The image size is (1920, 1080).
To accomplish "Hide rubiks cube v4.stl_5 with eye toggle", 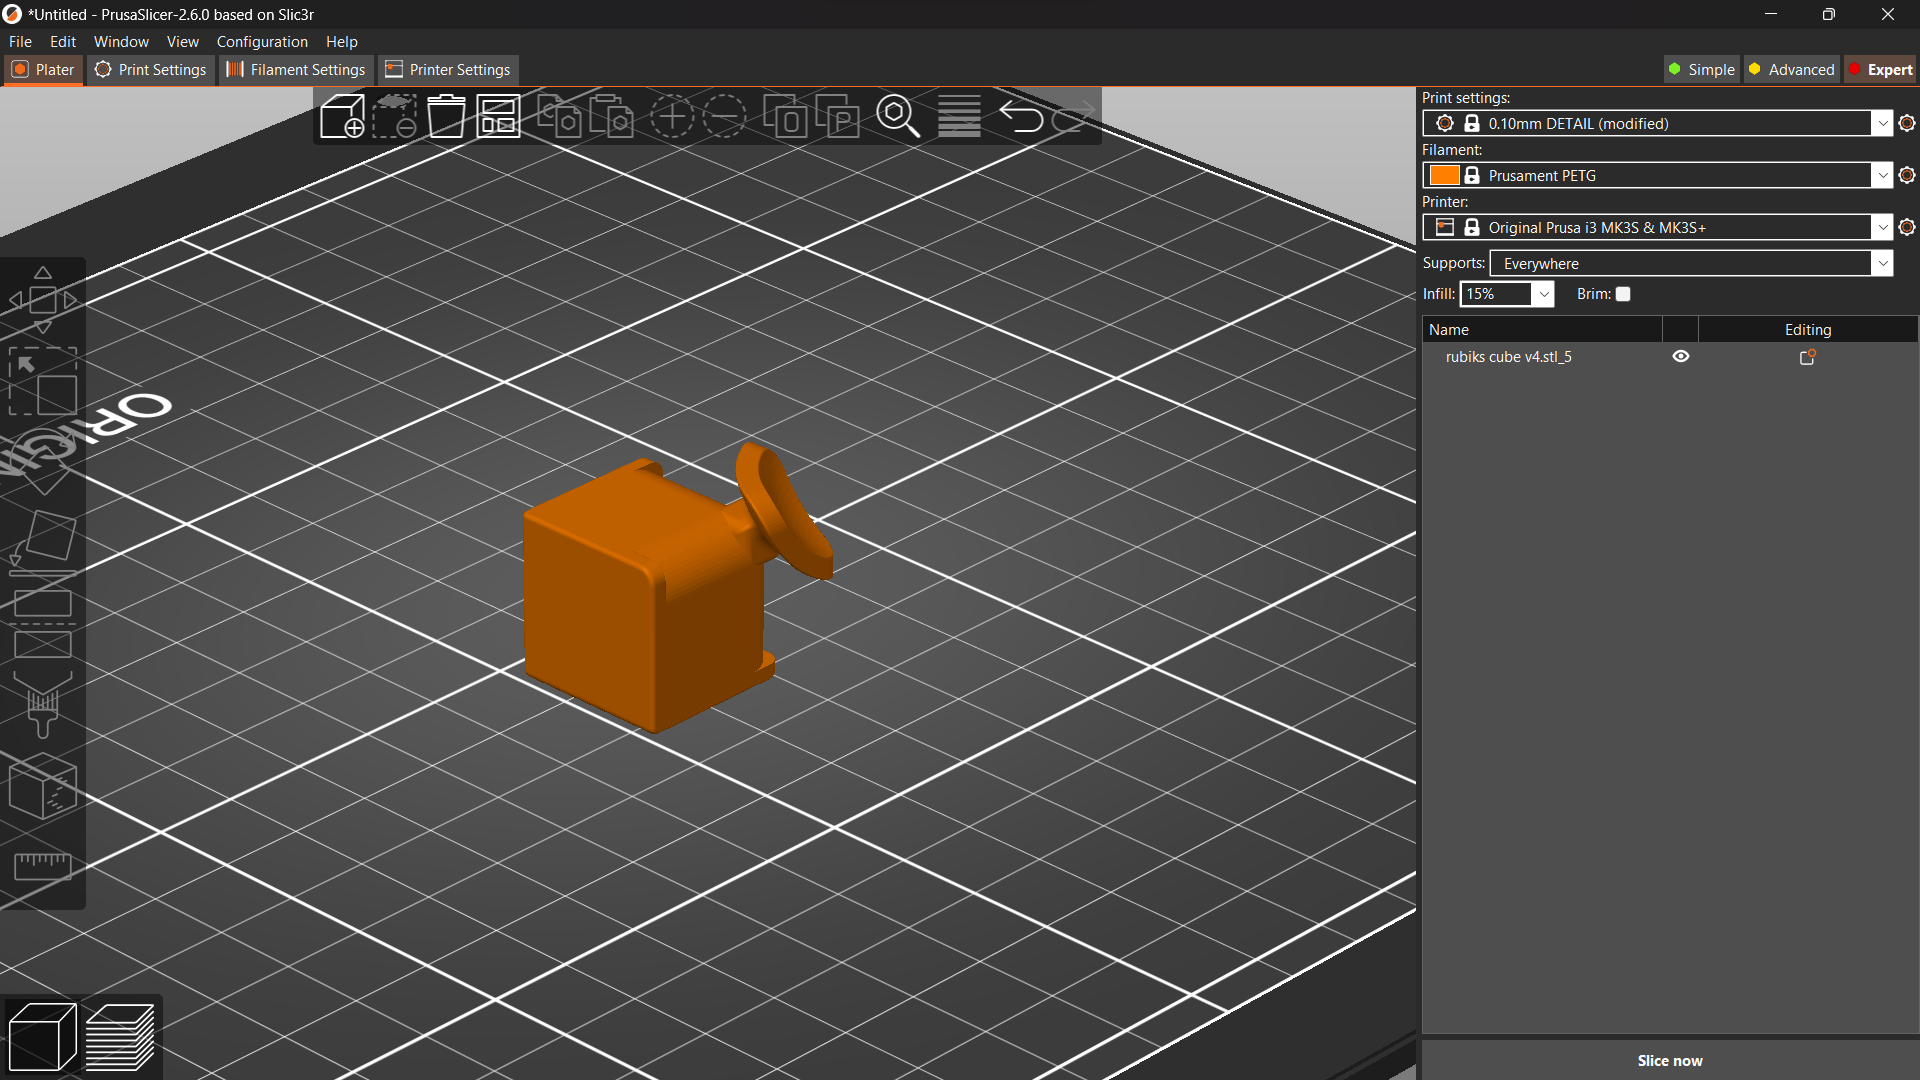I will coord(1680,356).
